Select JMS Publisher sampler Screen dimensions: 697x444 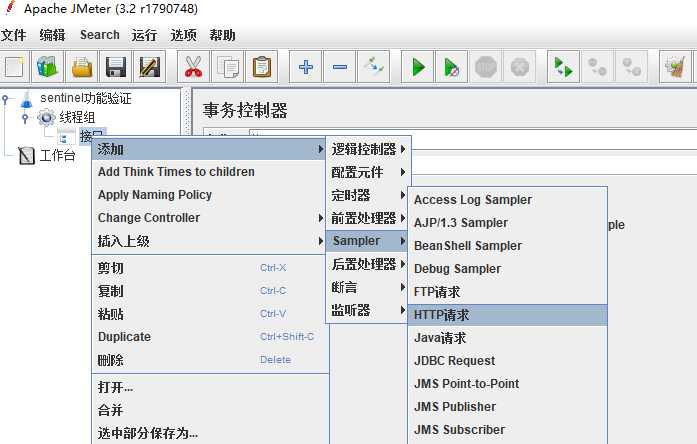point(508,407)
